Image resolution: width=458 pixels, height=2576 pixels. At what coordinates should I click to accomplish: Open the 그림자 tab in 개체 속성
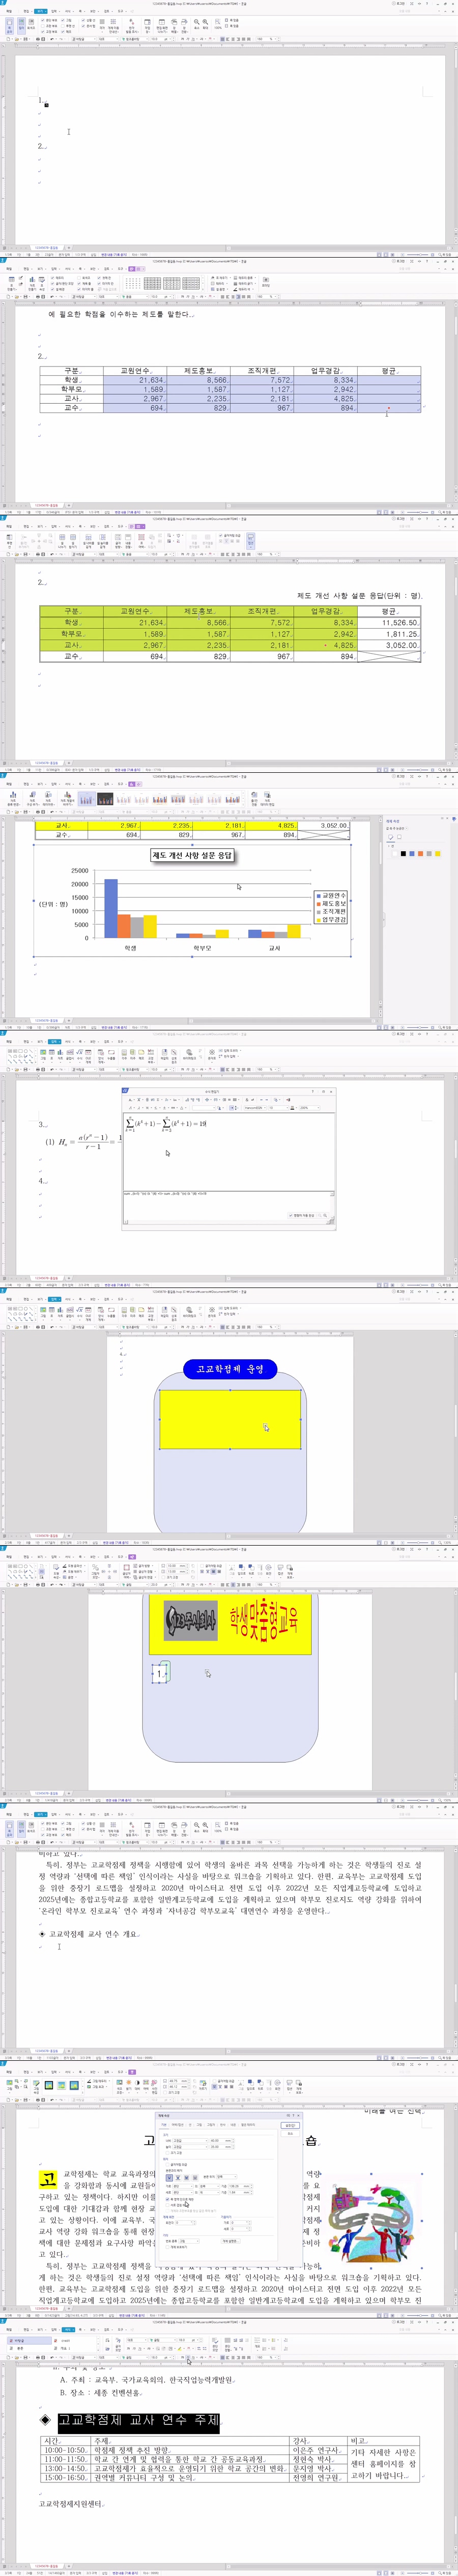tap(211, 2125)
